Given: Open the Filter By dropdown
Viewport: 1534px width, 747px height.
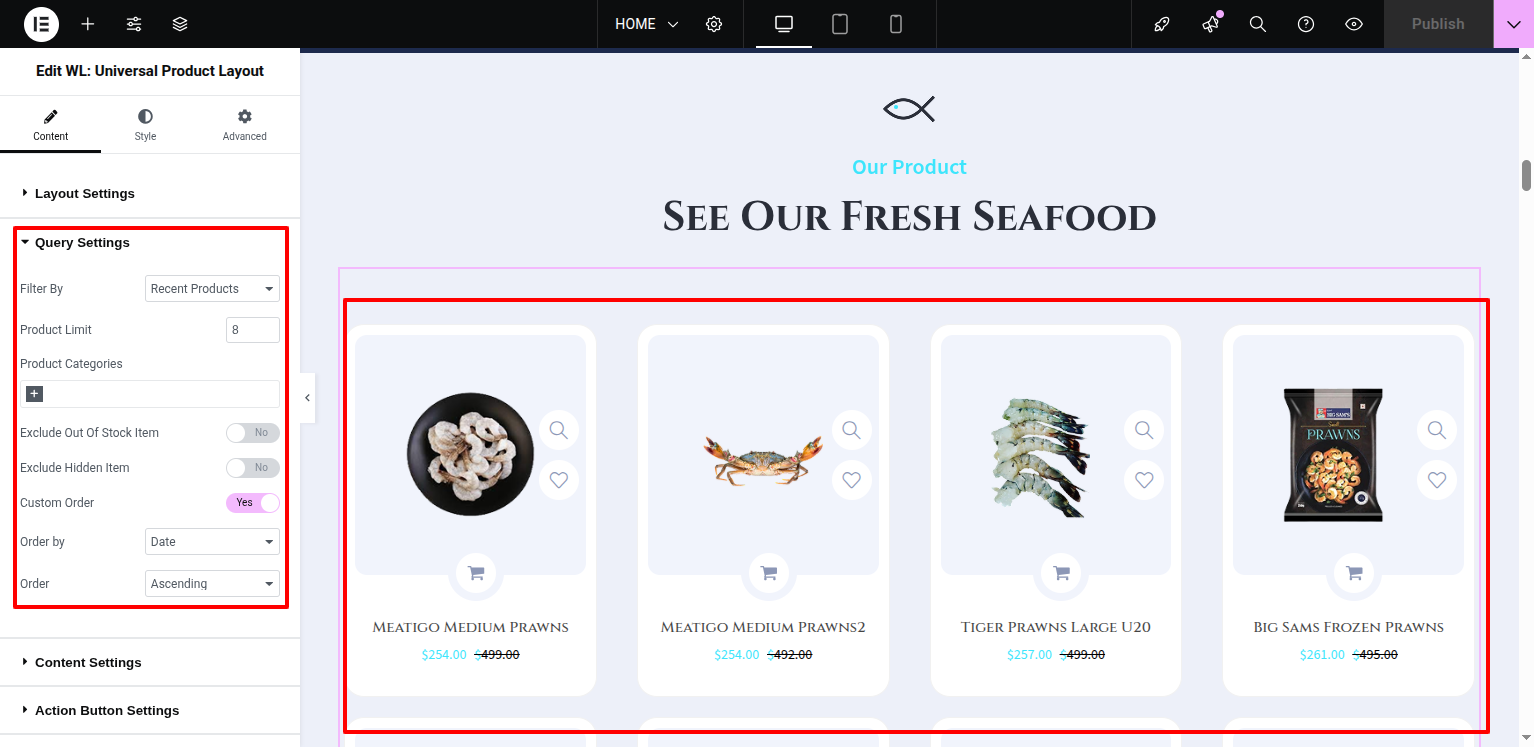Looking at the screenshot, I should (212, 289).
